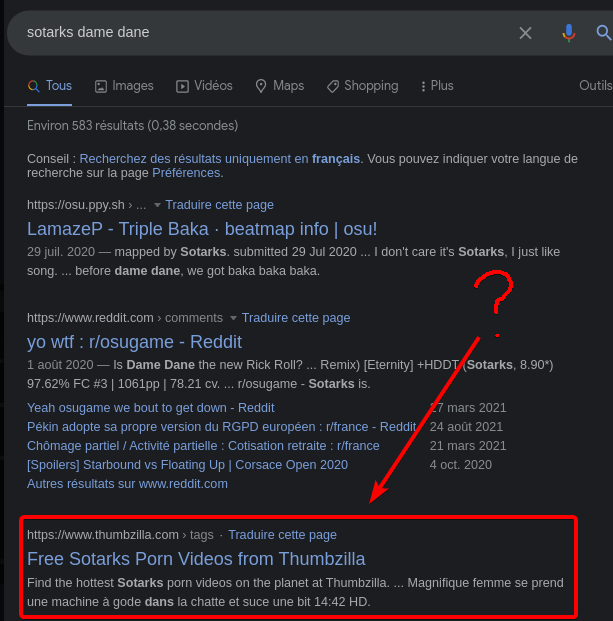The height and width of the screenshot is (621, 613).
Task: Expand dropdown arrow next to reddit.com URL
Action: [234, 318]
